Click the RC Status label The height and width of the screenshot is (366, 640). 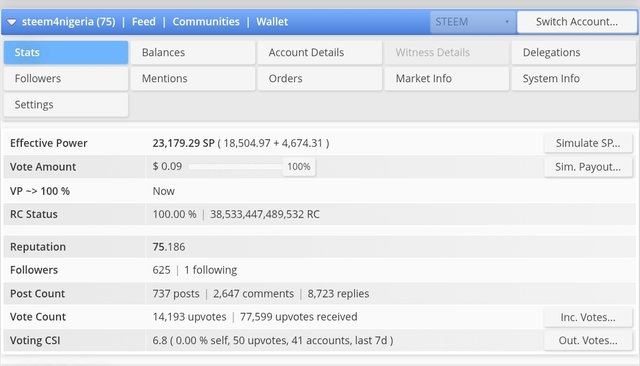(34, 214)
